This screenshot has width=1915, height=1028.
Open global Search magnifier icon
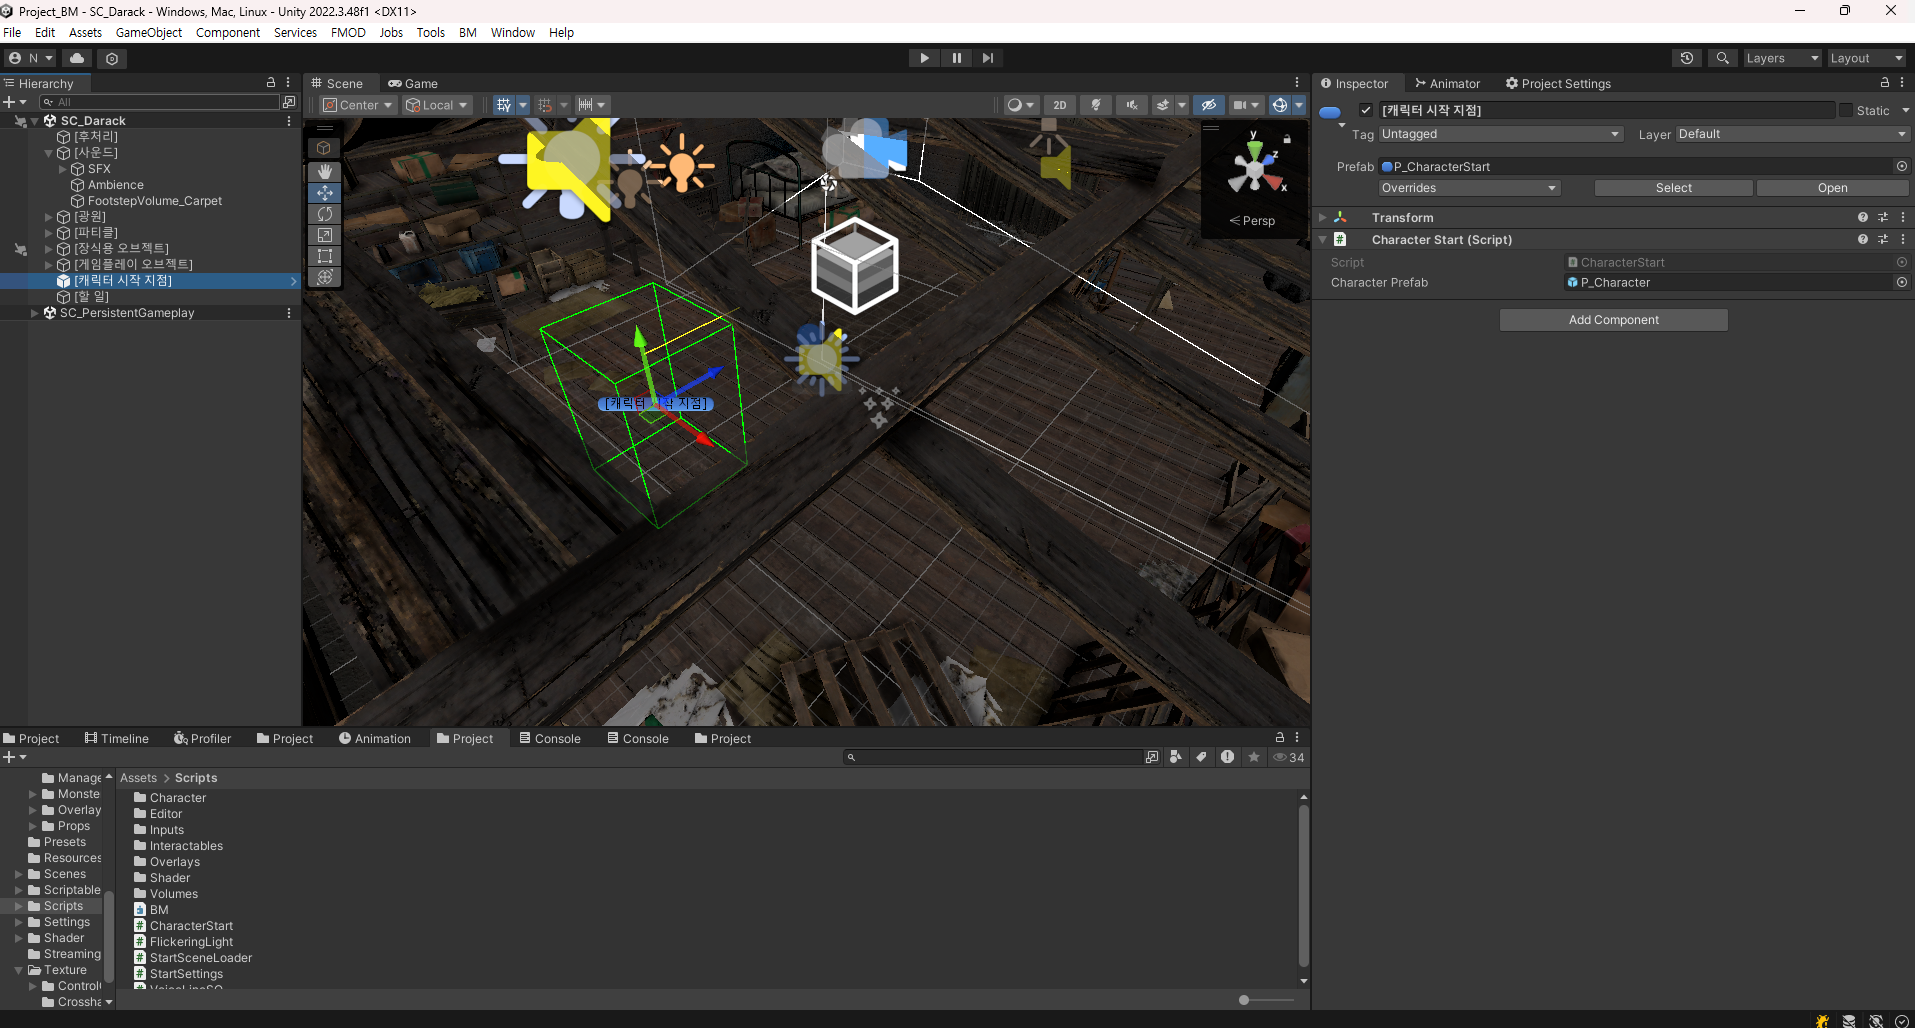click(x=1722, y=58)
